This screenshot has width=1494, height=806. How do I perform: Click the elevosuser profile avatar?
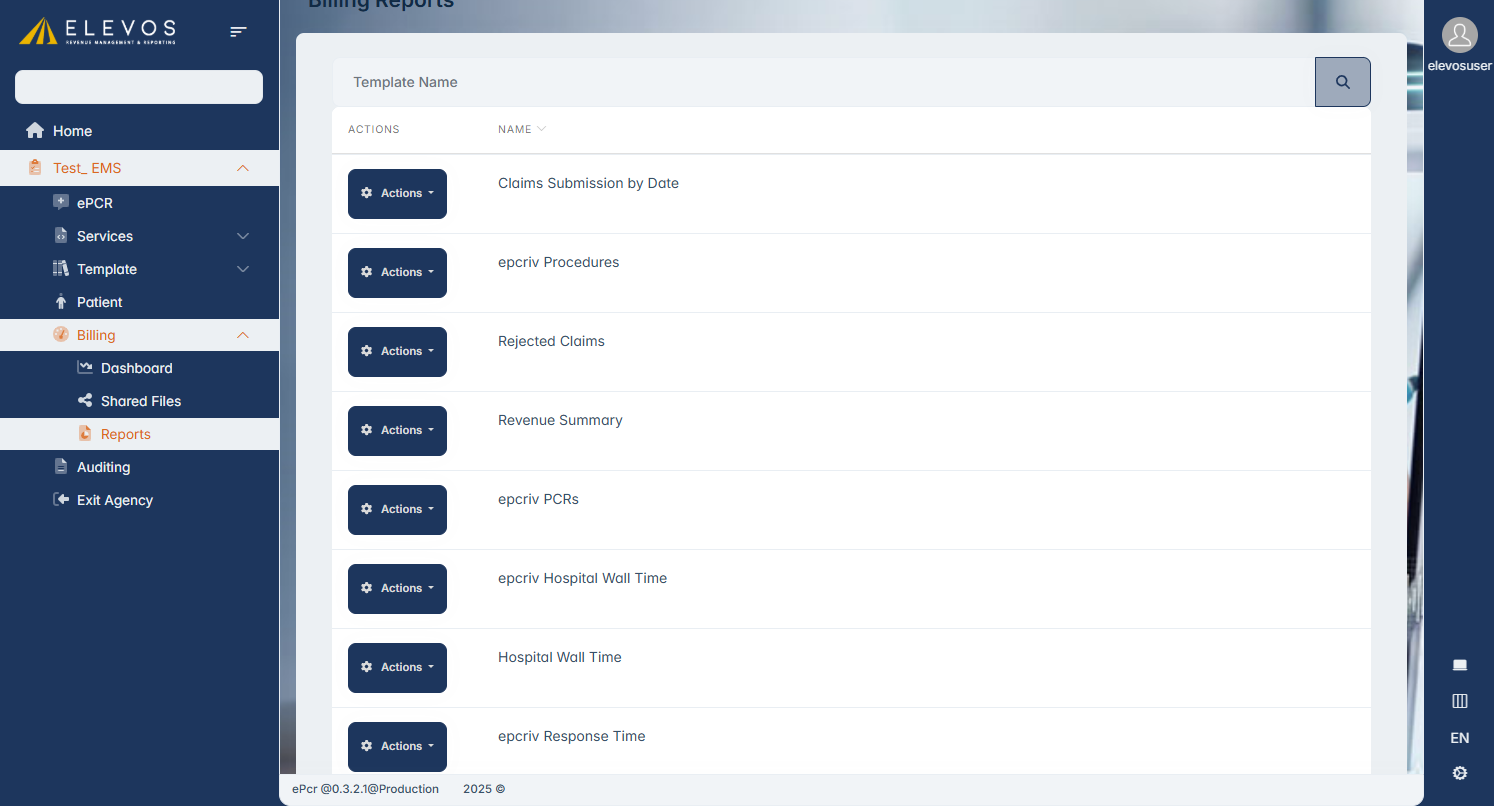click(1459, 35)
